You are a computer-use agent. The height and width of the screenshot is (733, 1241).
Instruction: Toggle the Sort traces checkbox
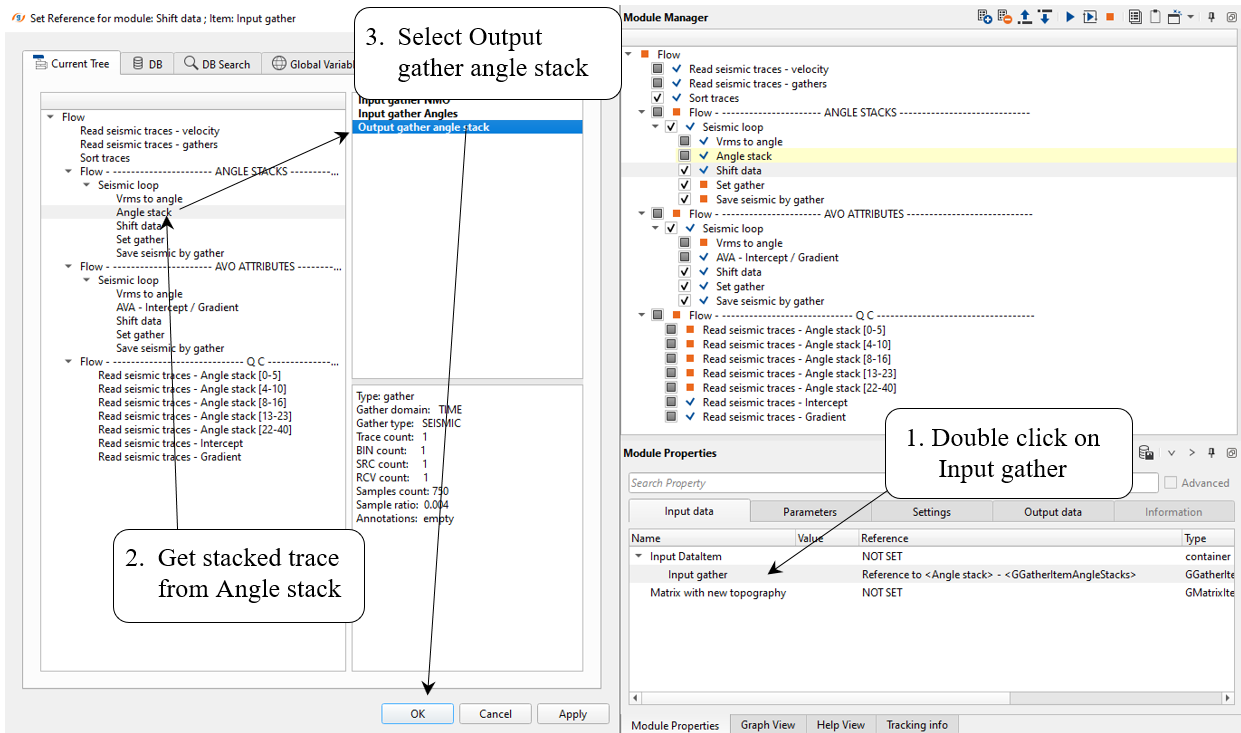coord(657,98)
